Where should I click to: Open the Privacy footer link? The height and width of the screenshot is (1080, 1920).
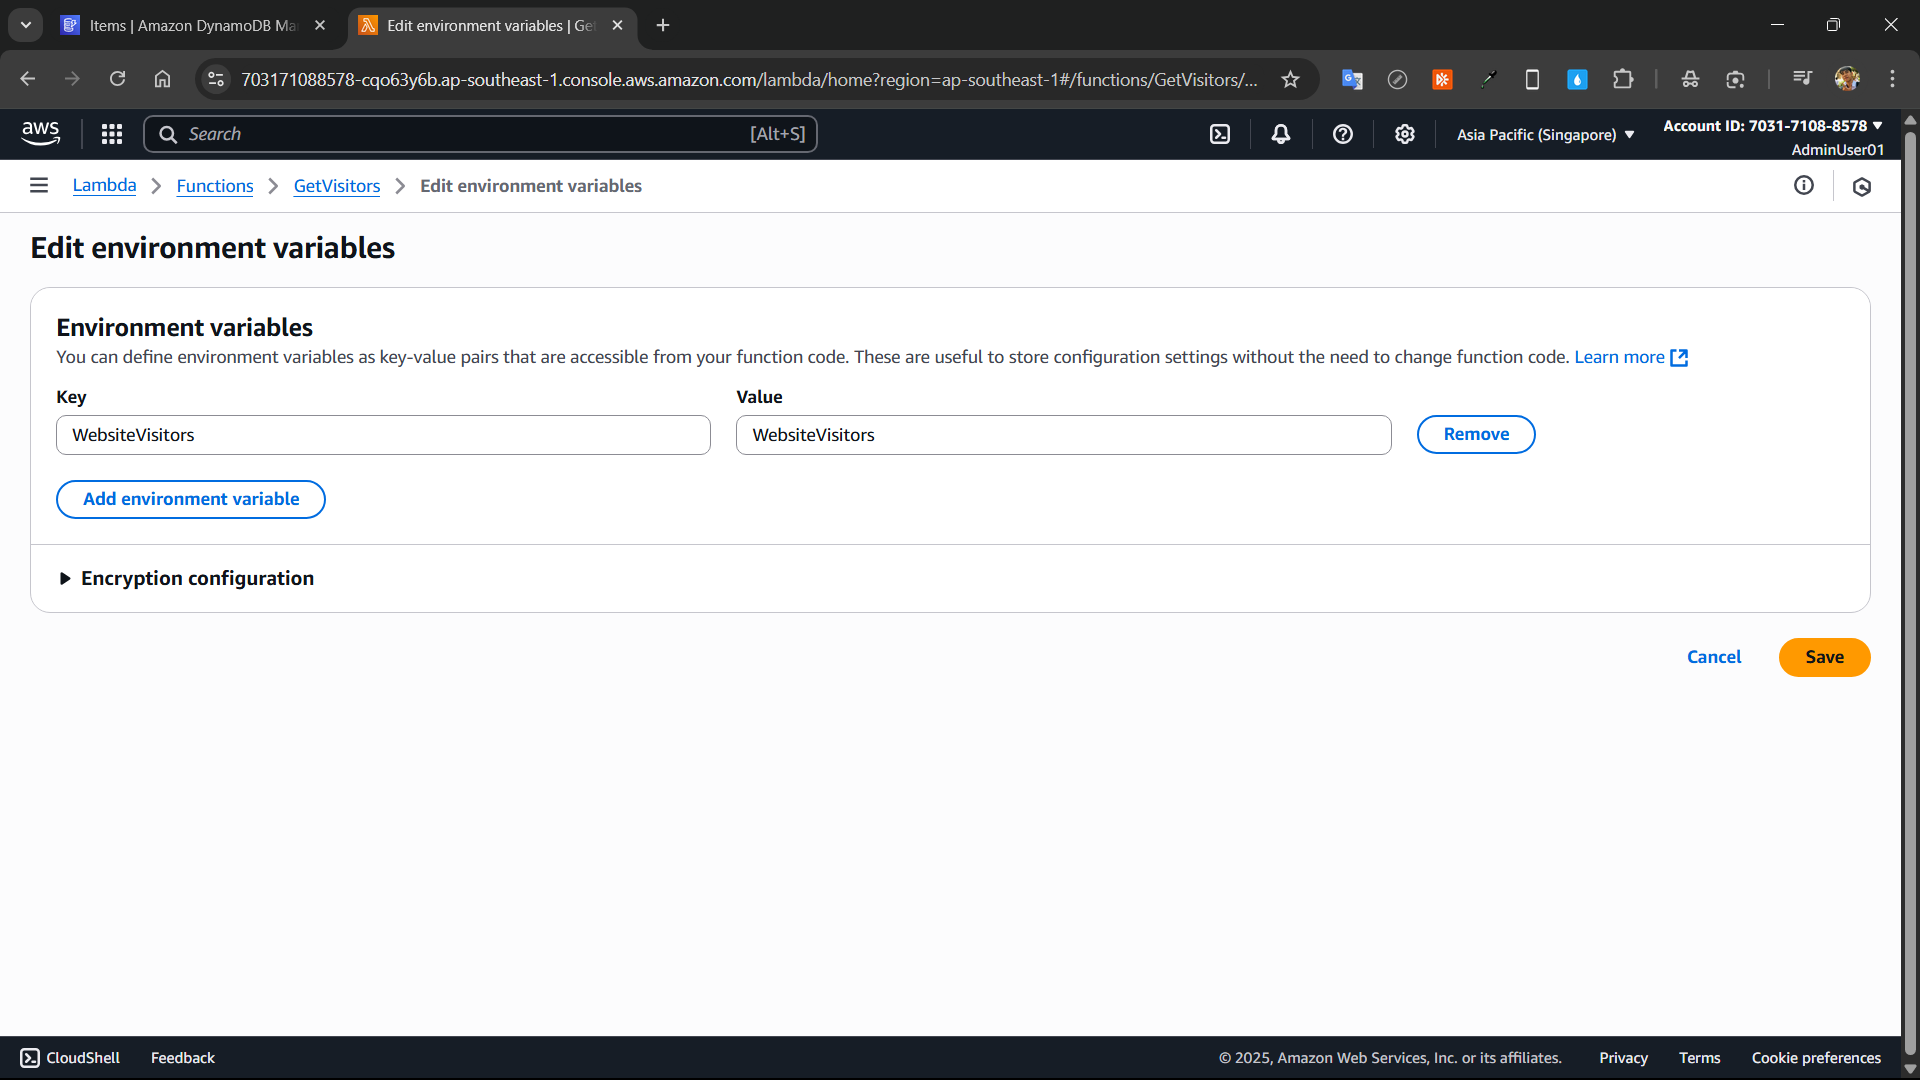tap(1623, 1058)
